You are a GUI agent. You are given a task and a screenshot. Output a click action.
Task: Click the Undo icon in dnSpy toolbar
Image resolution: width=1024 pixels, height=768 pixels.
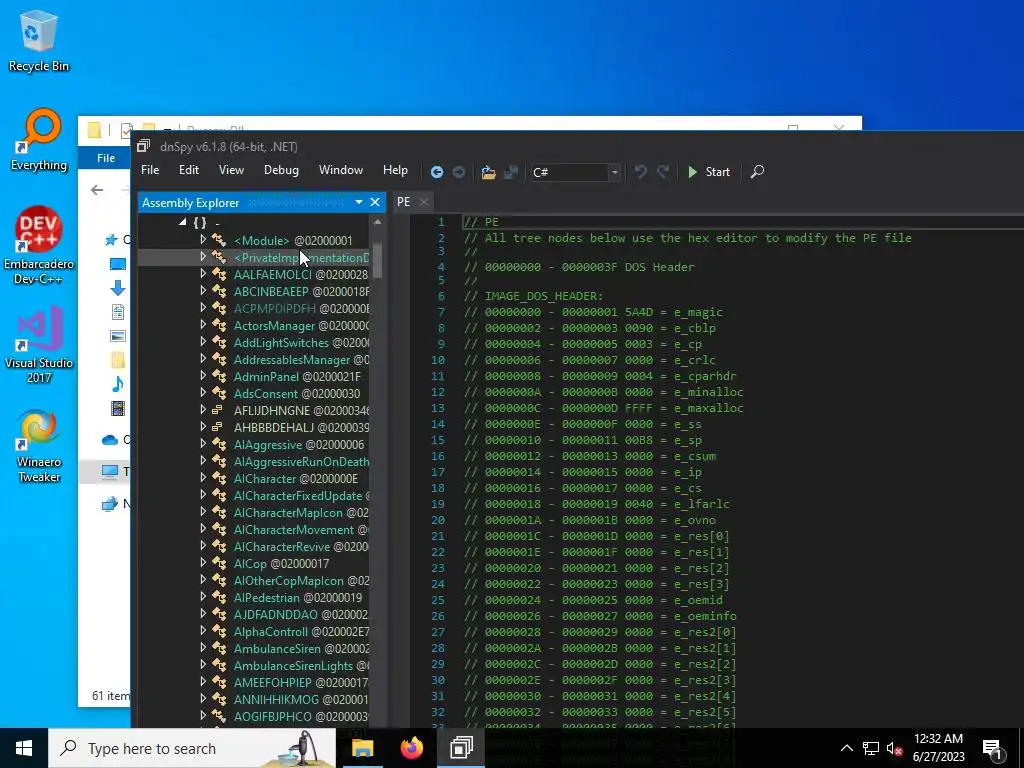641,172
